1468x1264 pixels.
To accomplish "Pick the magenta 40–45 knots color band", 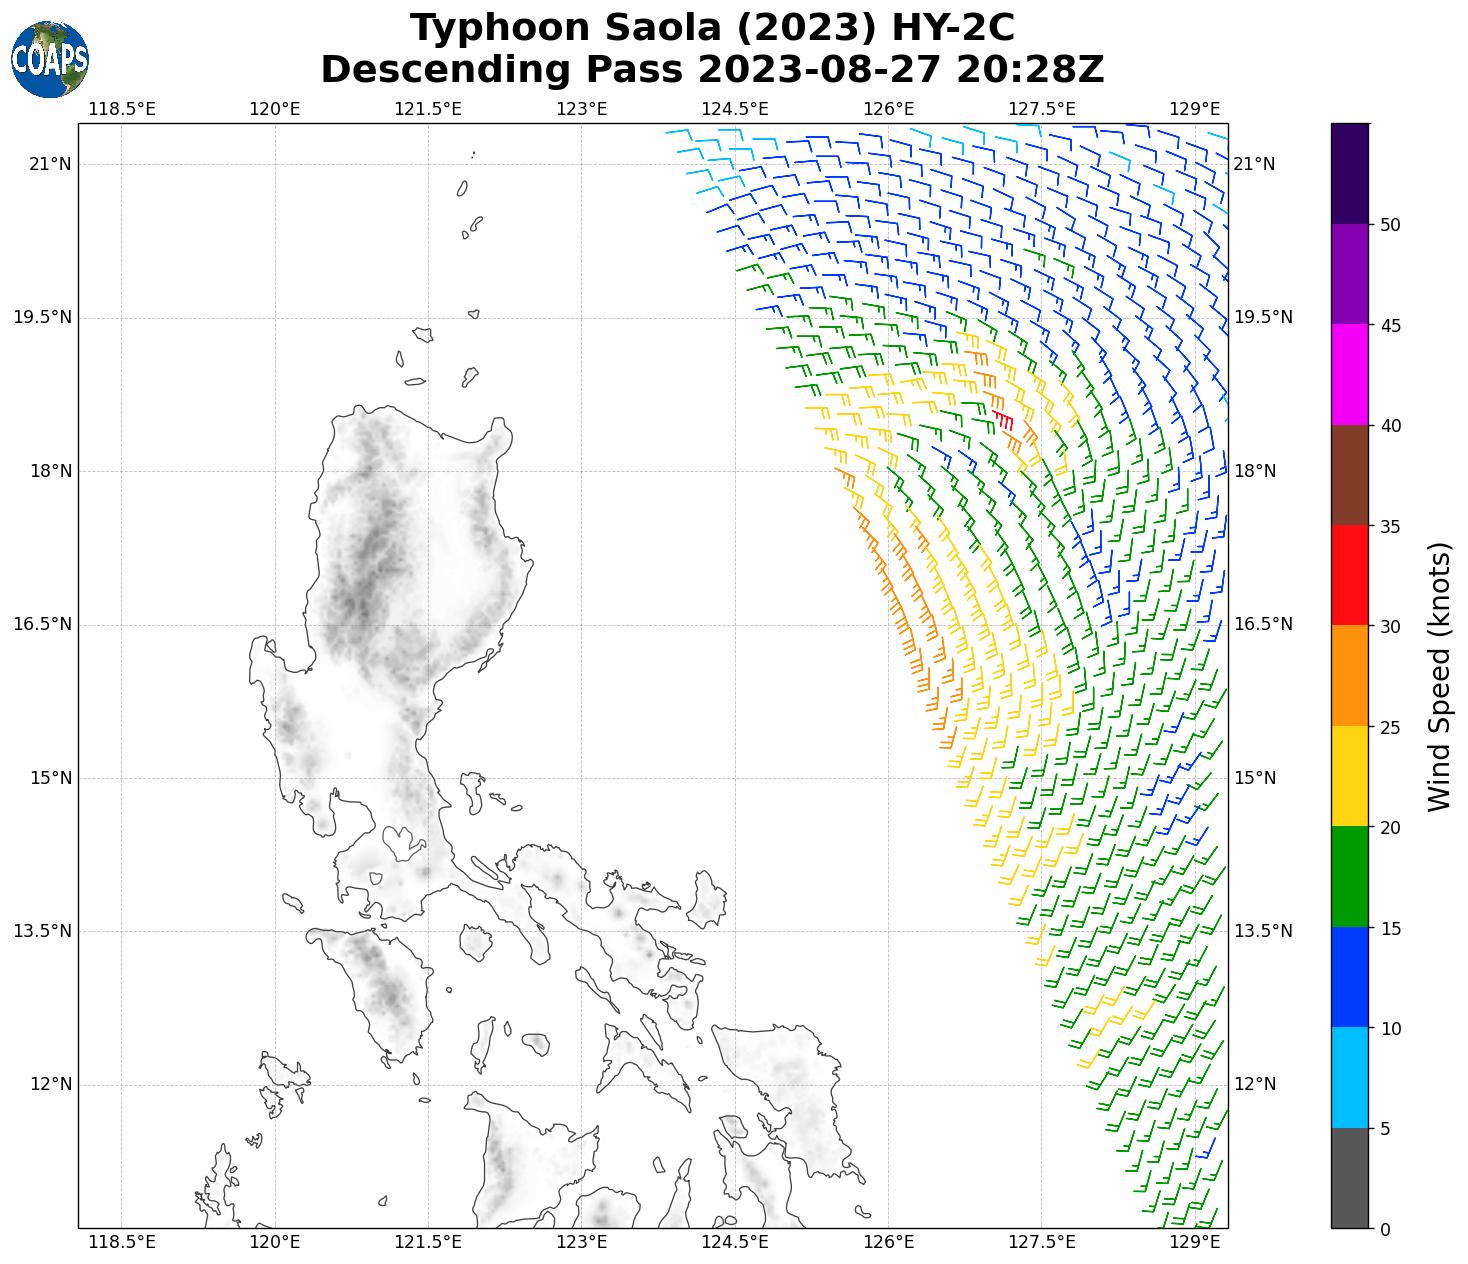I will 1349,374.
